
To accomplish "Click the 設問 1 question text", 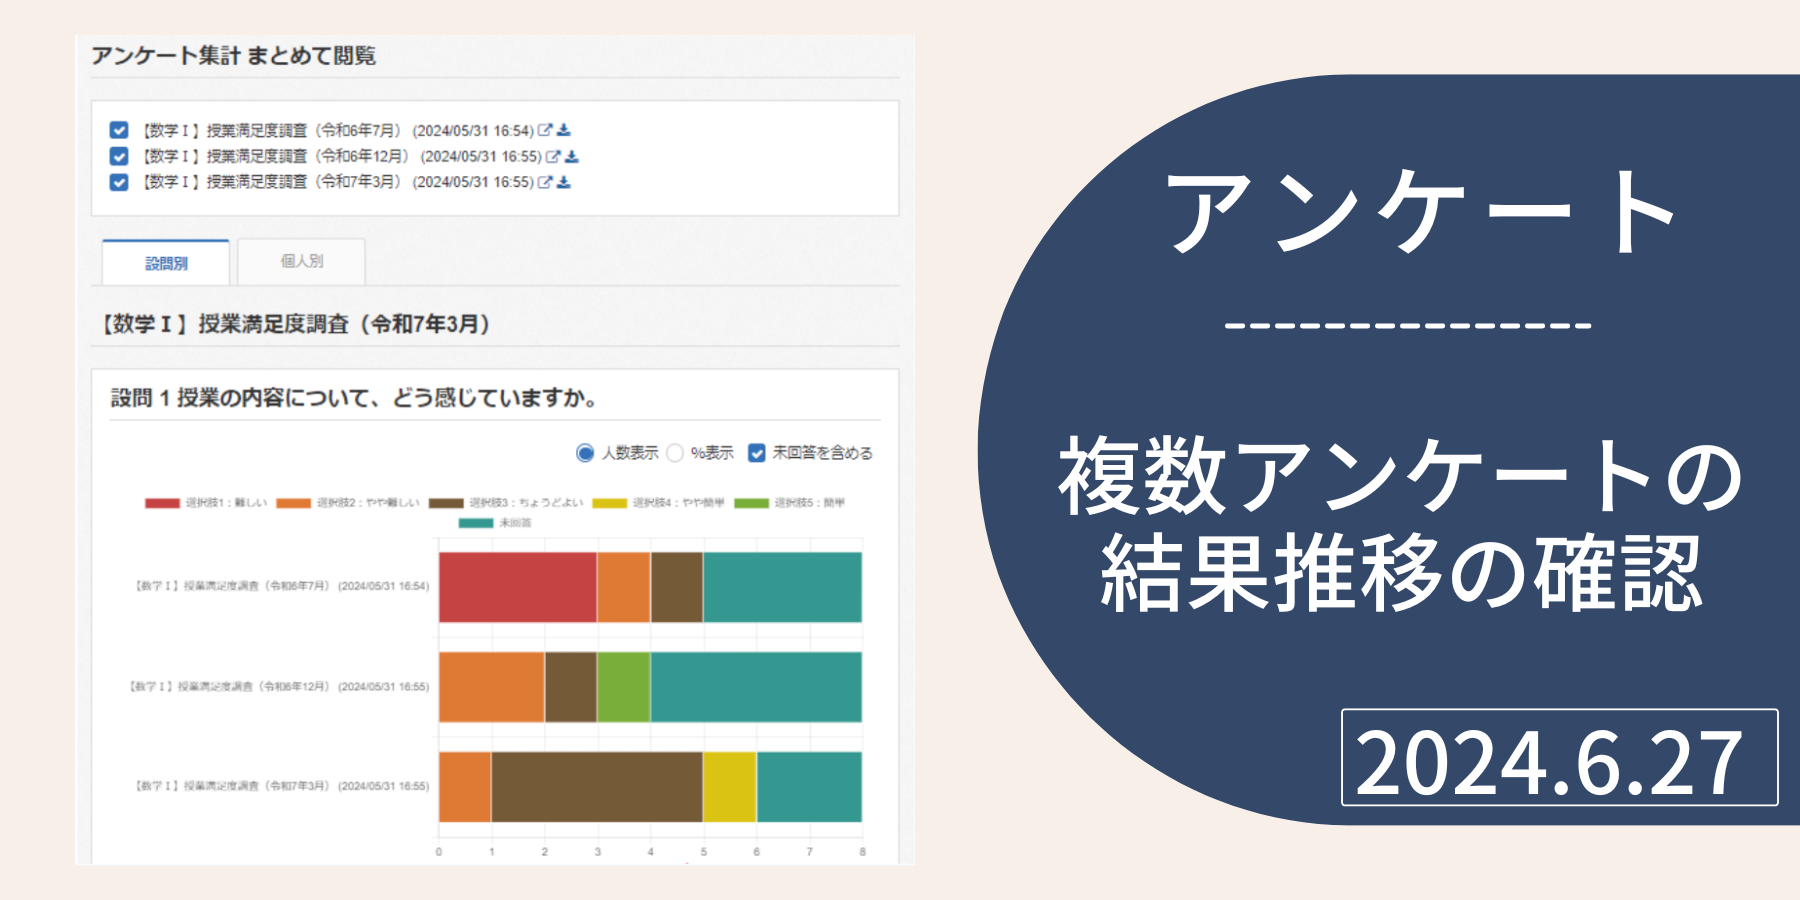I will click(354, 398).
